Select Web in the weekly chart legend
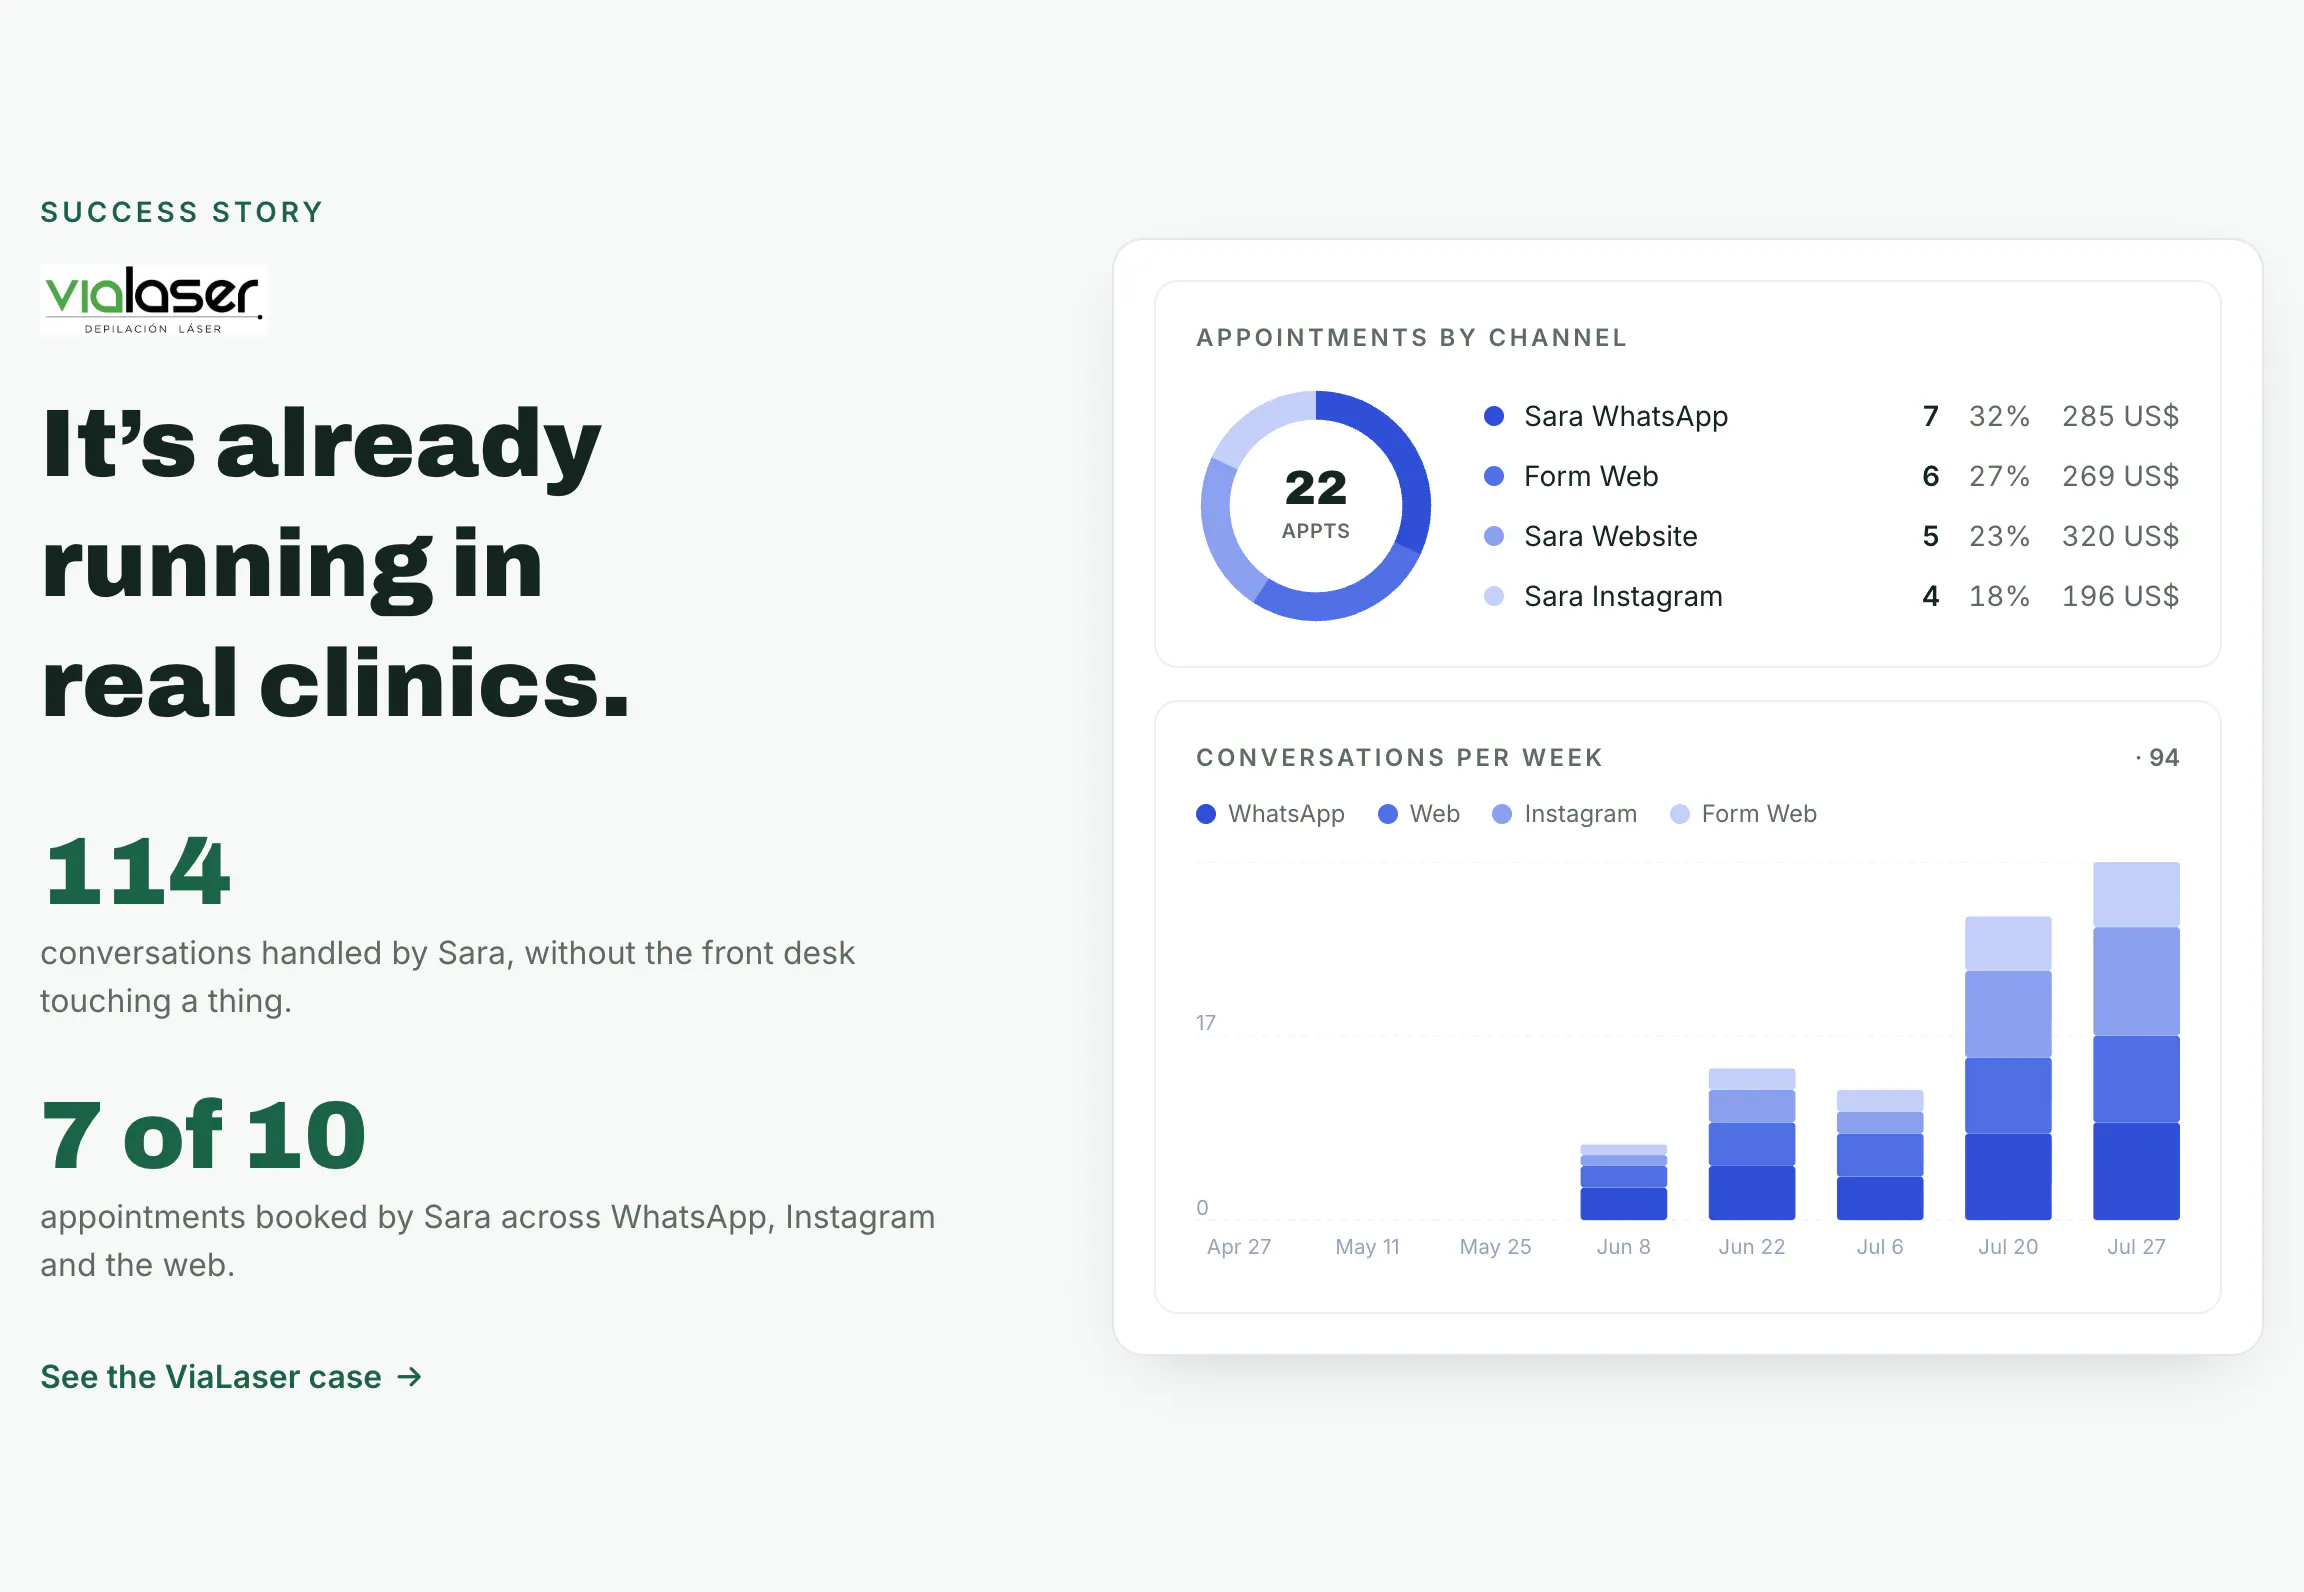This screenshot has width=2304, height=1592. click(x=1419, y=814)
